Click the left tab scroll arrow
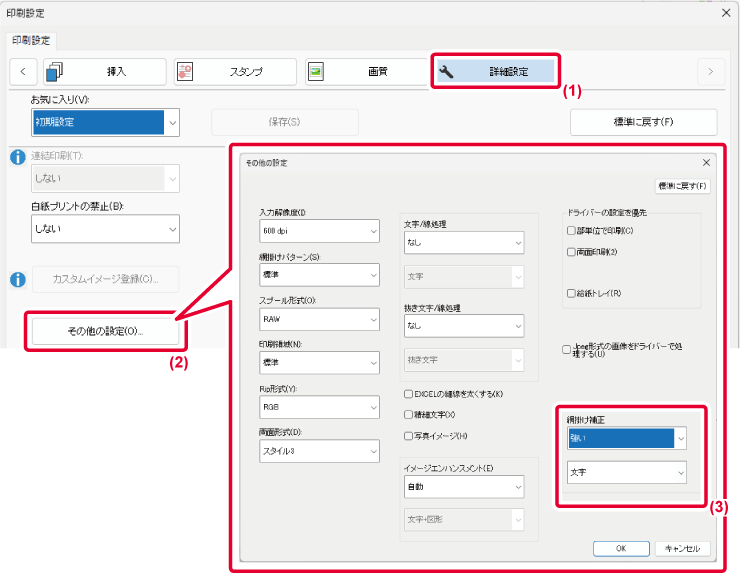Screen dimensions: 740x577 (x=23, y=71)
